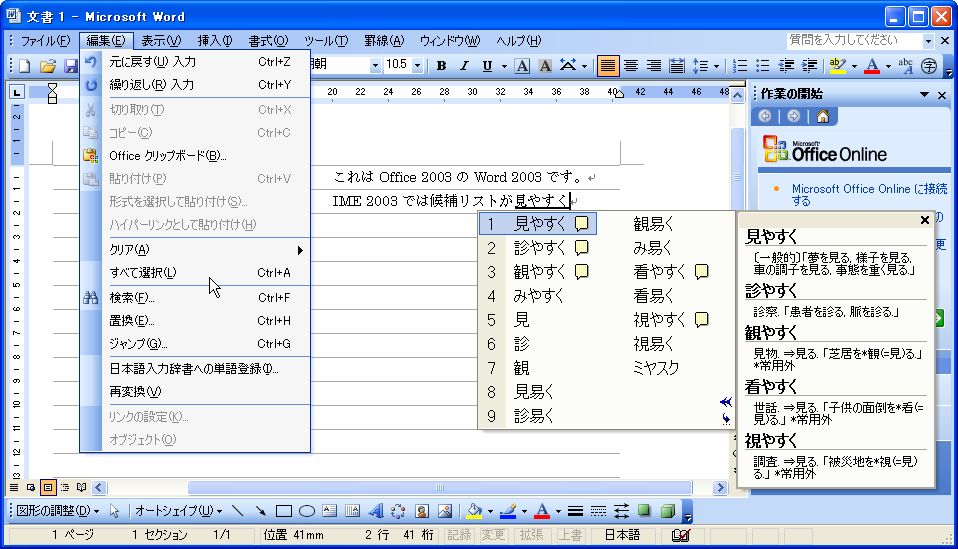Open the 図形の調整 menu
Viewport: 958px width, 549px height.
57,511
